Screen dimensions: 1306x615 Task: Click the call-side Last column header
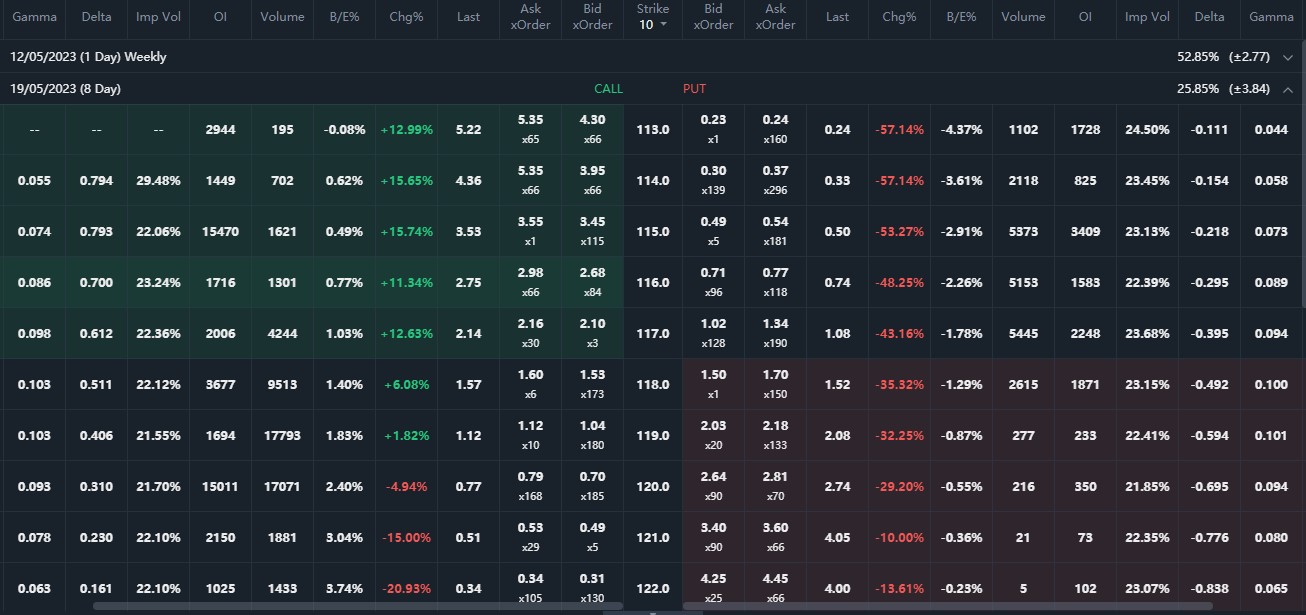(x=468, y=17)
